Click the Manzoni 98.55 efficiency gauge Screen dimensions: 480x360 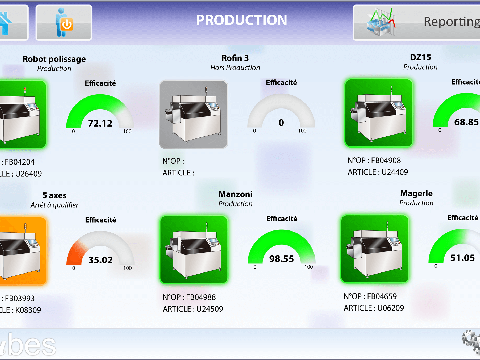(282, 249)
